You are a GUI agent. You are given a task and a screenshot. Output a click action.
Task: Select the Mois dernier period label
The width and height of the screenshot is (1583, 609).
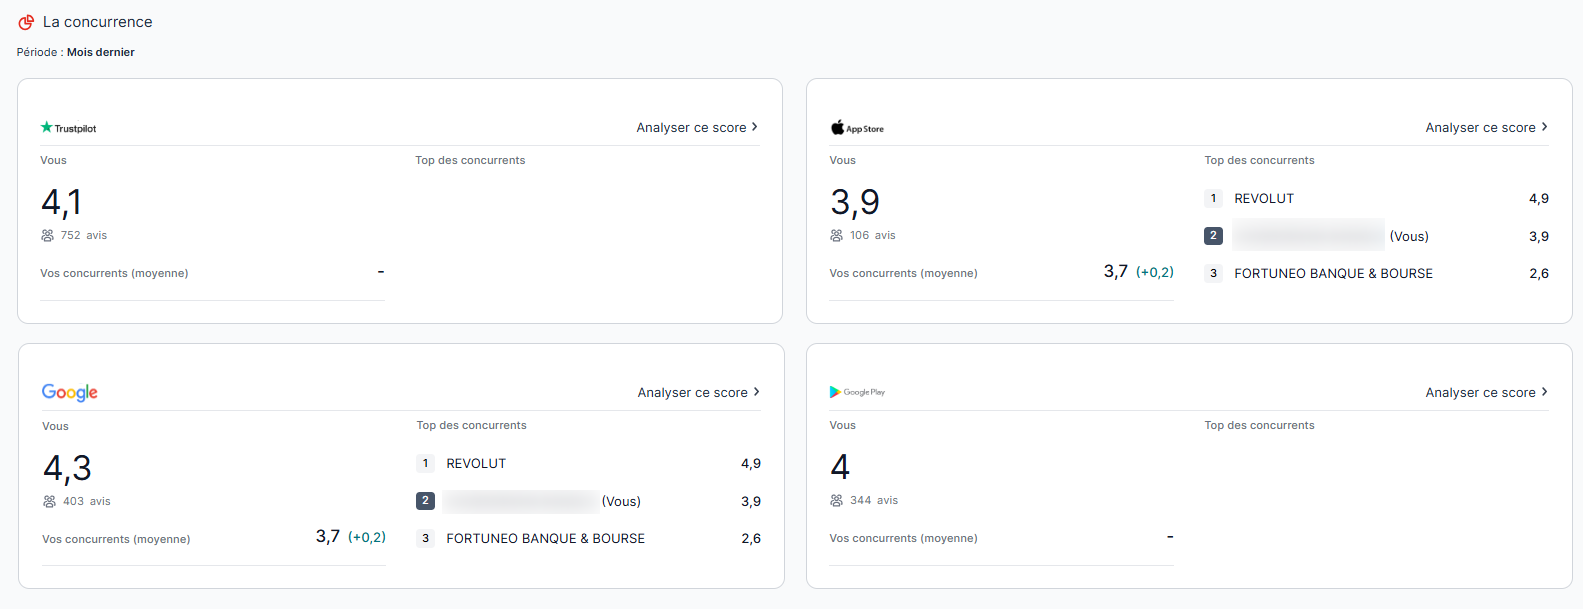click(x=100, y=52)
